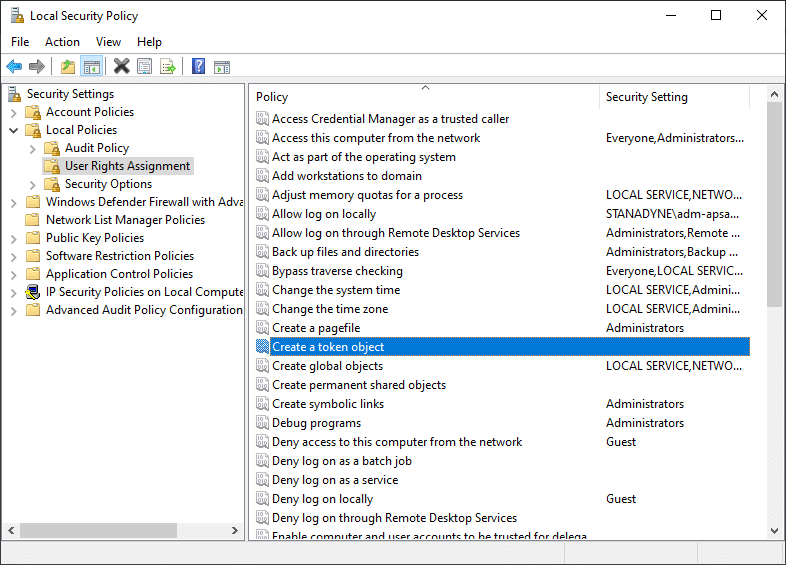Open the Action menu
Screen dimensions: 786x565
coord(62,42)
